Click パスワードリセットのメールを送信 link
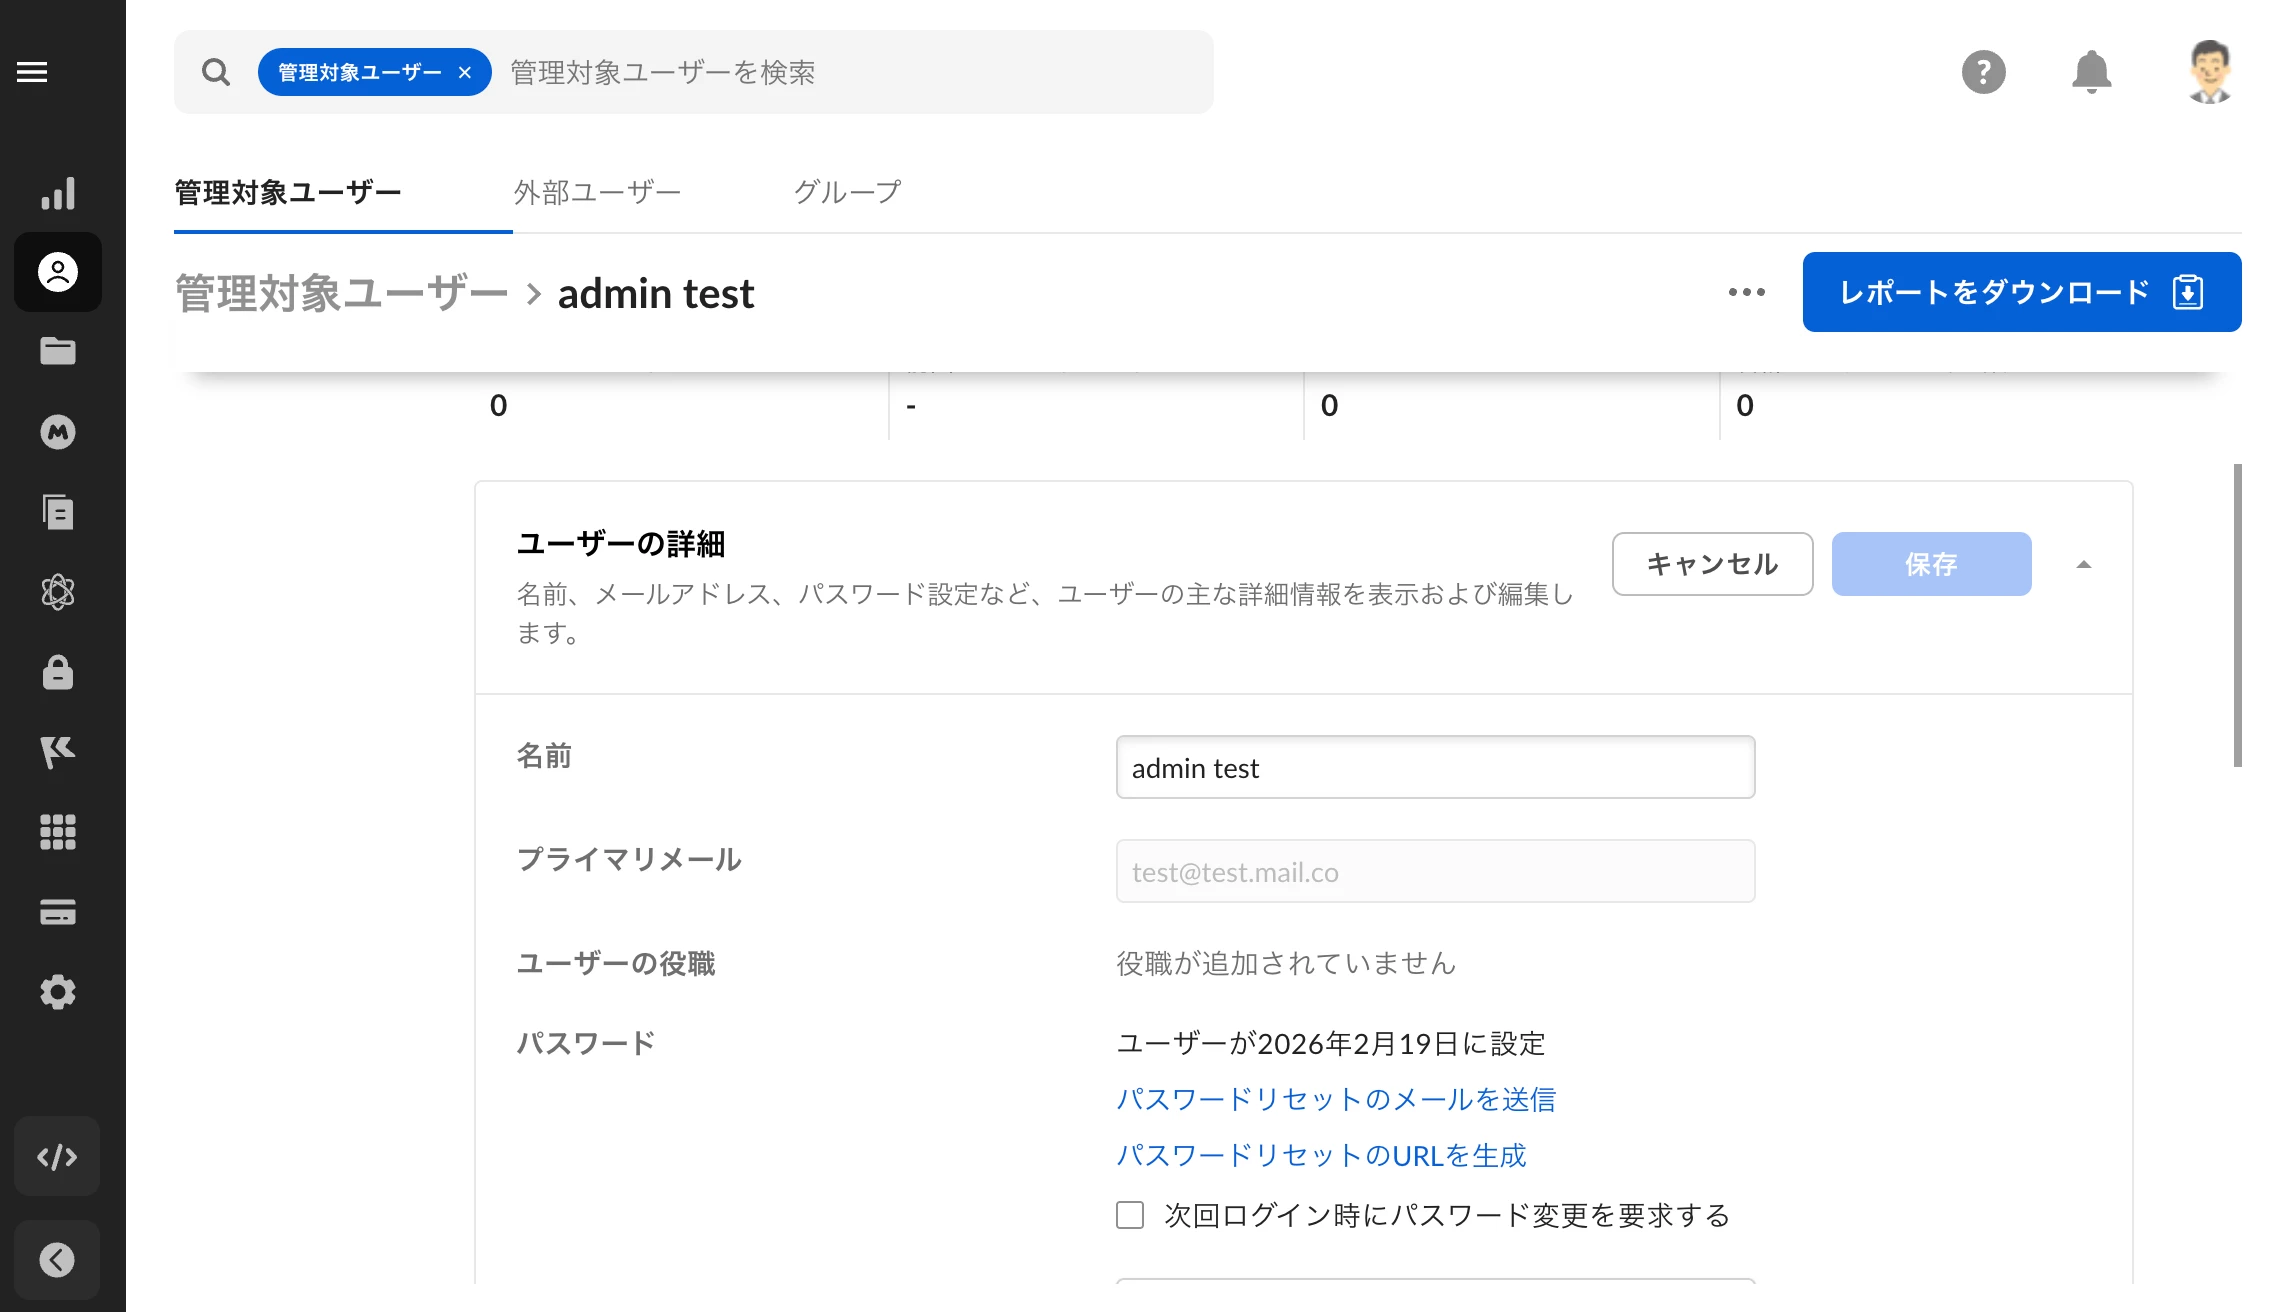This screenshot has height=1312, width=2274. 1336,1099
